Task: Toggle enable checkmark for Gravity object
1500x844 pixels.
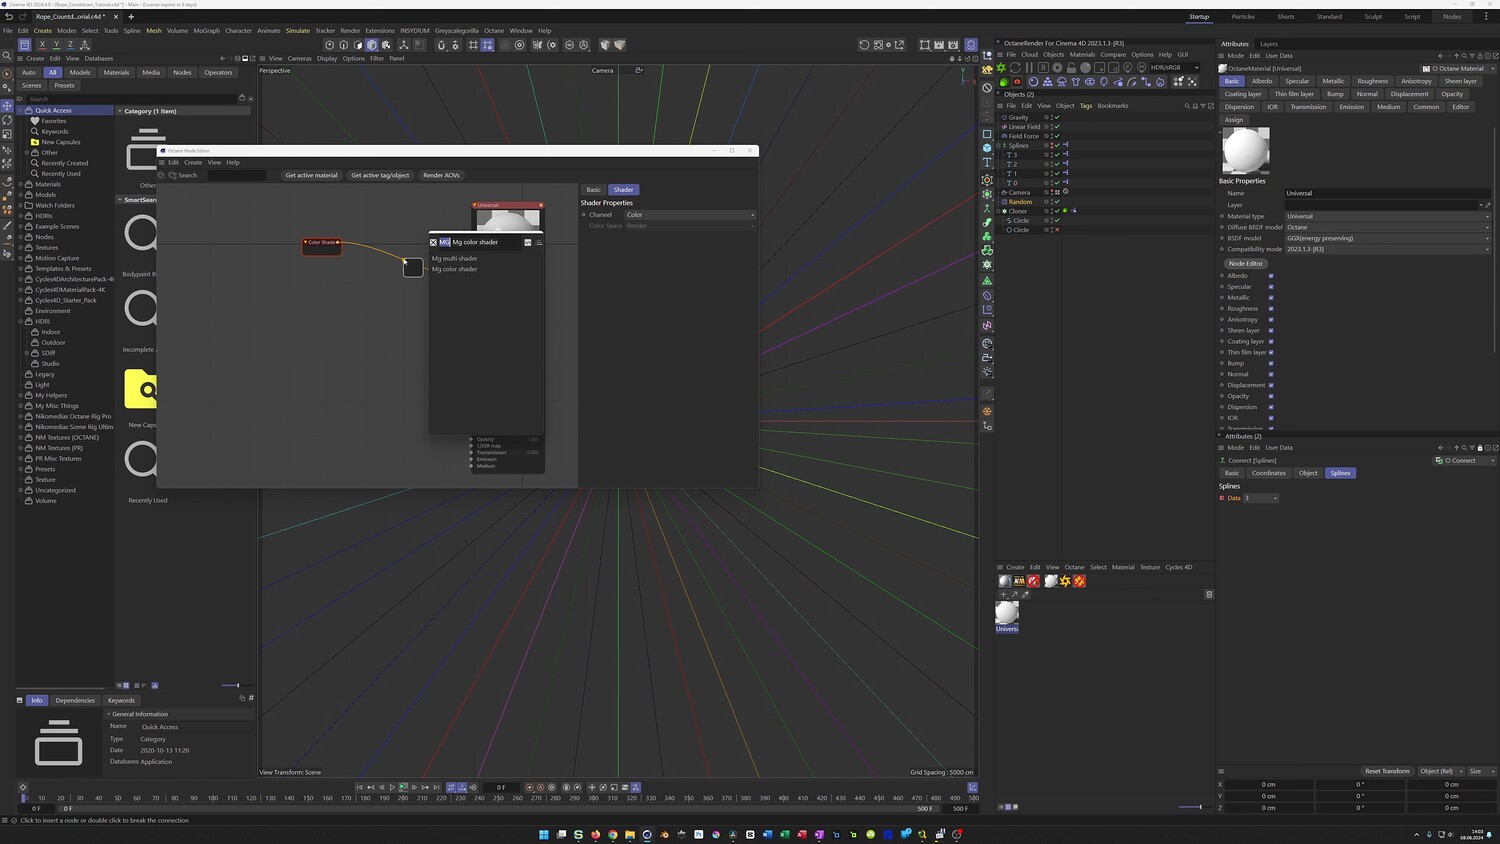Action: (x=1057, y=117)
